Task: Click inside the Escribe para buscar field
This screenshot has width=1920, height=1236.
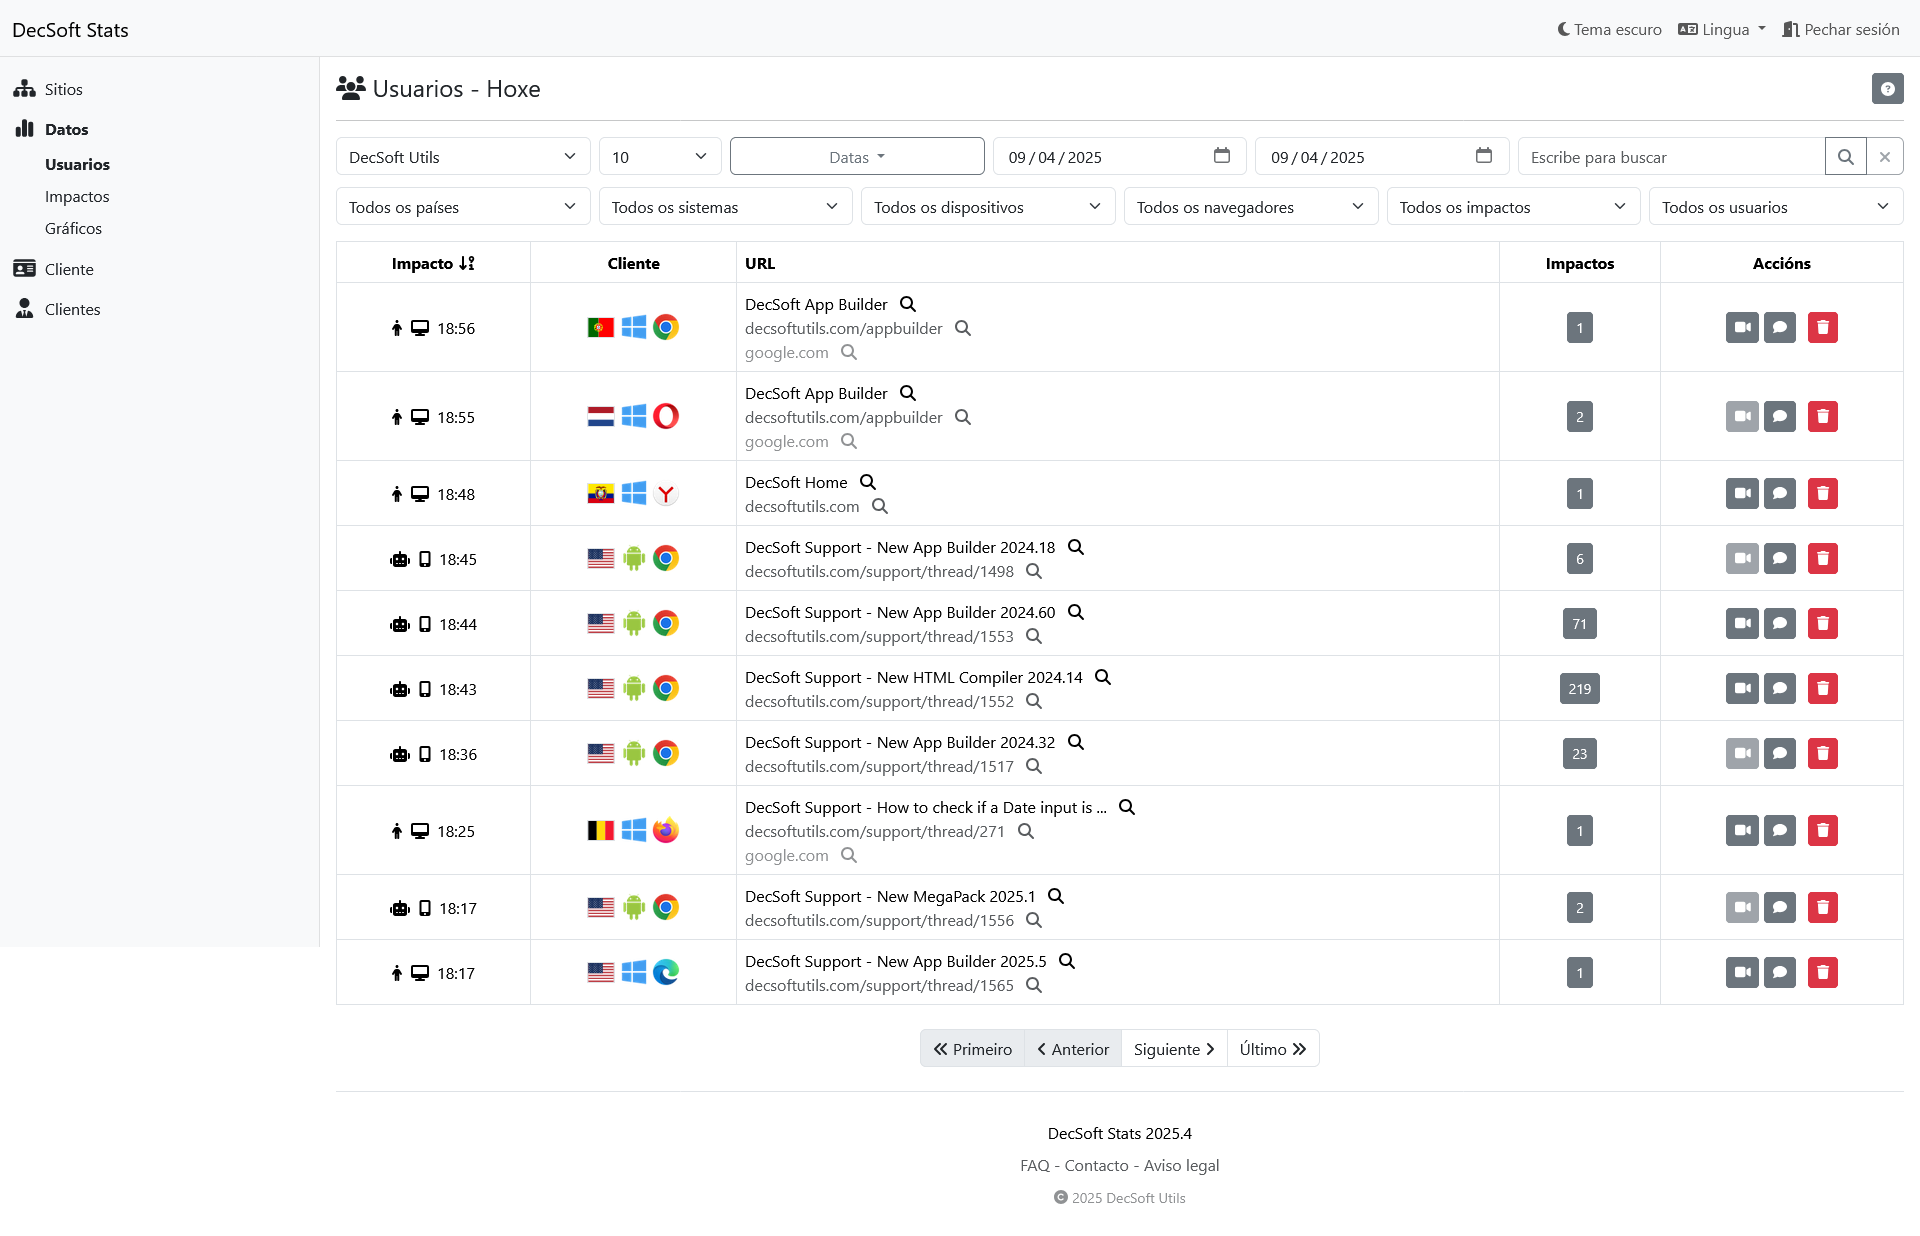Action: (x=1670, y=156)
